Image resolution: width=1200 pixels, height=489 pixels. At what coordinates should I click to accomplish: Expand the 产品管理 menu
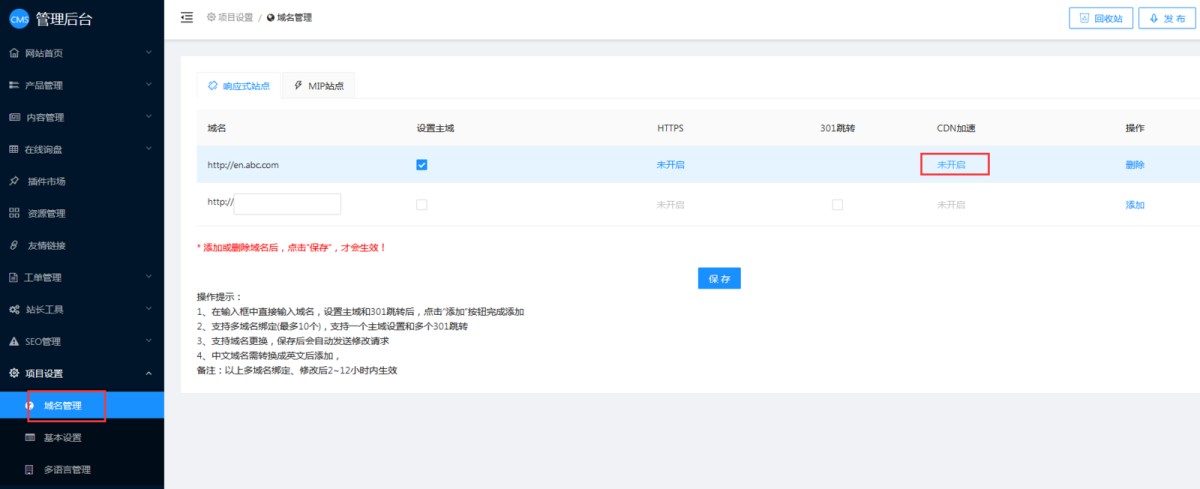[80, 85]
